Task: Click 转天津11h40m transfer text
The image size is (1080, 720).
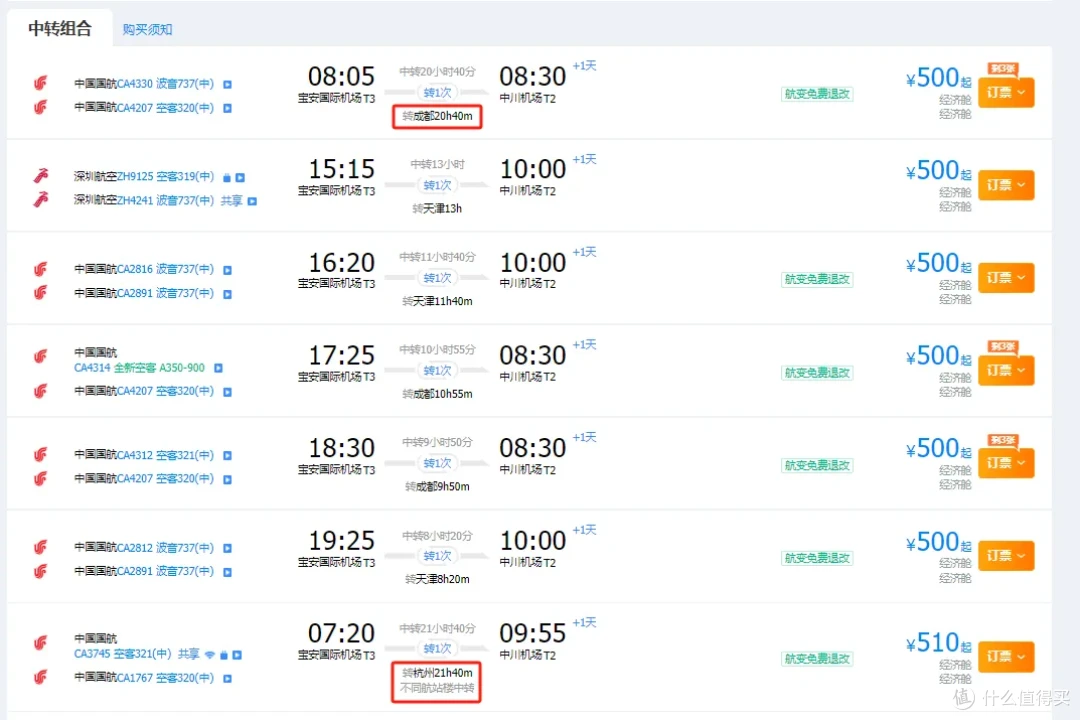Action: point(437,301)
